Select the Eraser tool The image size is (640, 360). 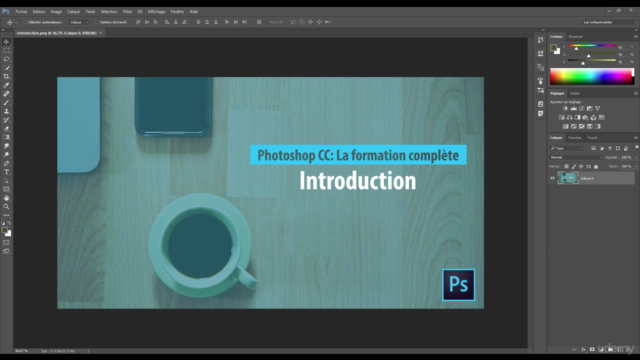6,129
